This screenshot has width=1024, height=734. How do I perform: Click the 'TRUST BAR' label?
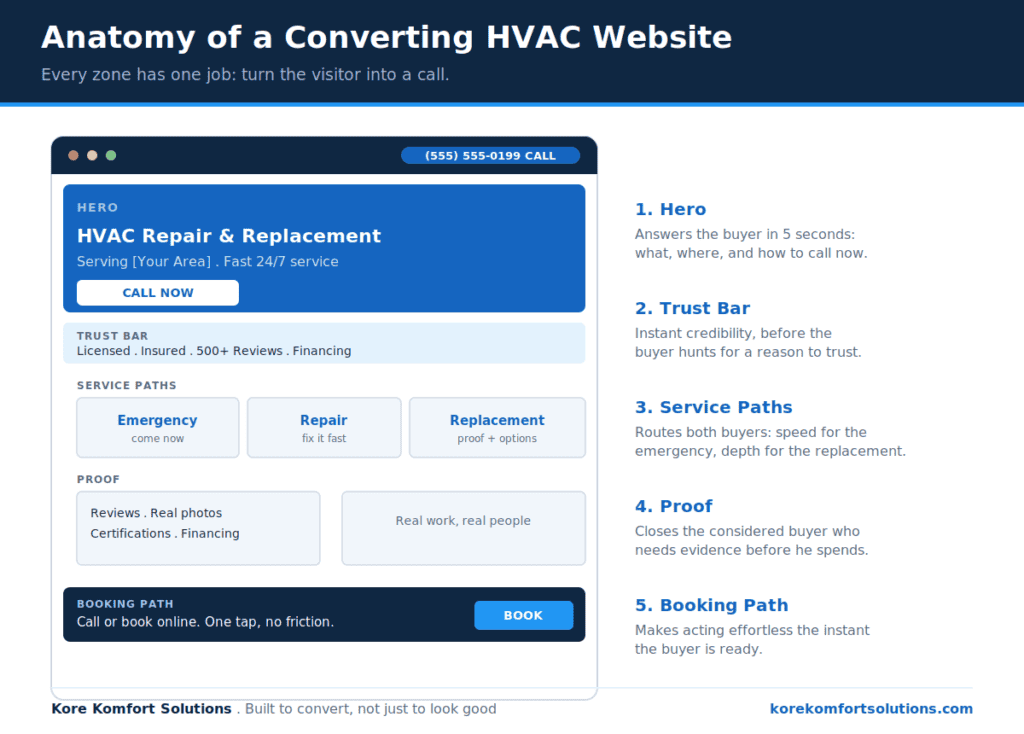112,336
